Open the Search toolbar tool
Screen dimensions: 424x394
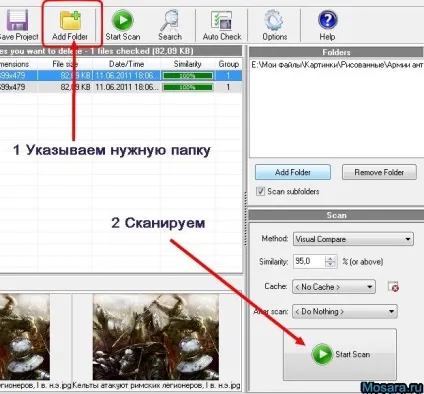coord(170,25)
